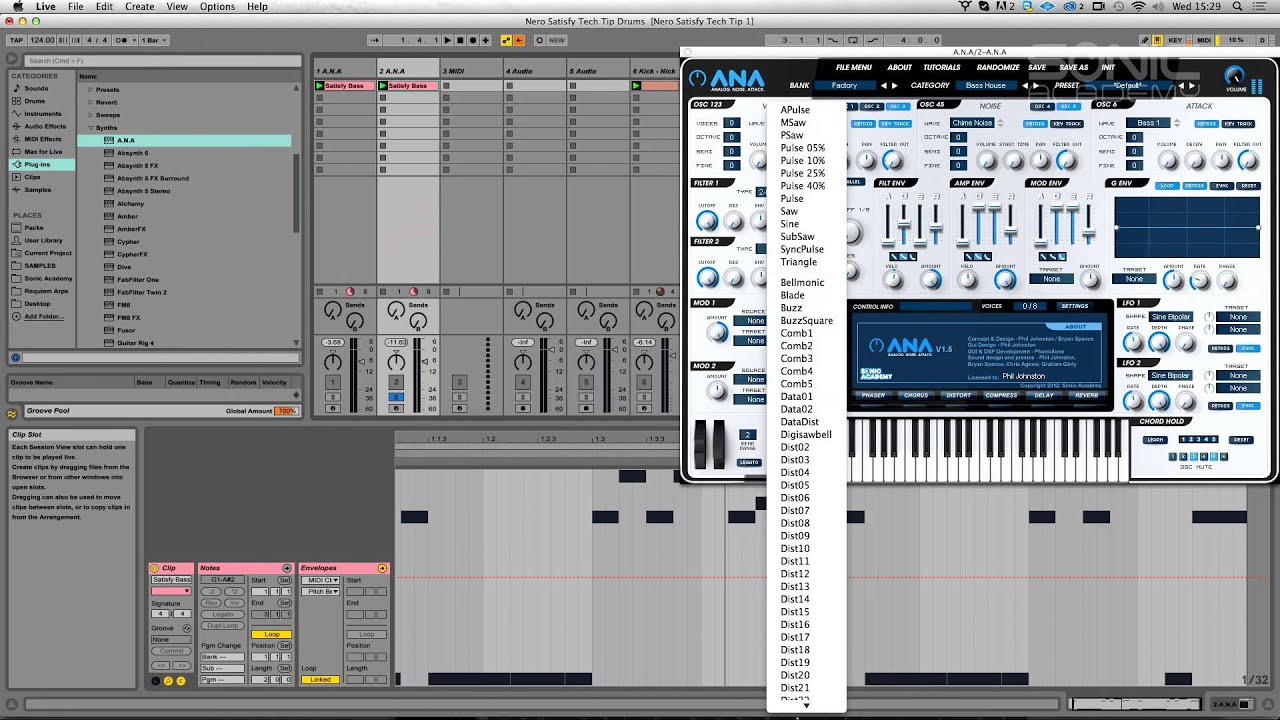Open the Audio Effects category

[45, 126]
